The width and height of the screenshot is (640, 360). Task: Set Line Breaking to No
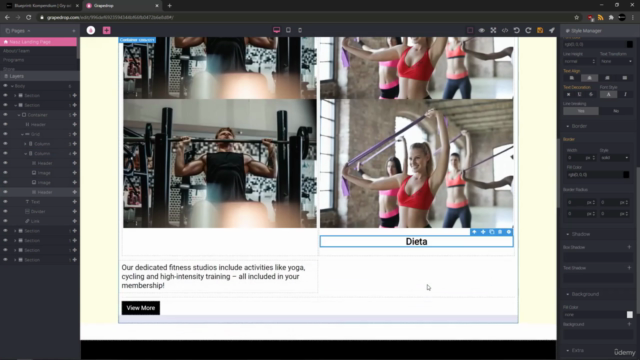click(x=616, y=111)
